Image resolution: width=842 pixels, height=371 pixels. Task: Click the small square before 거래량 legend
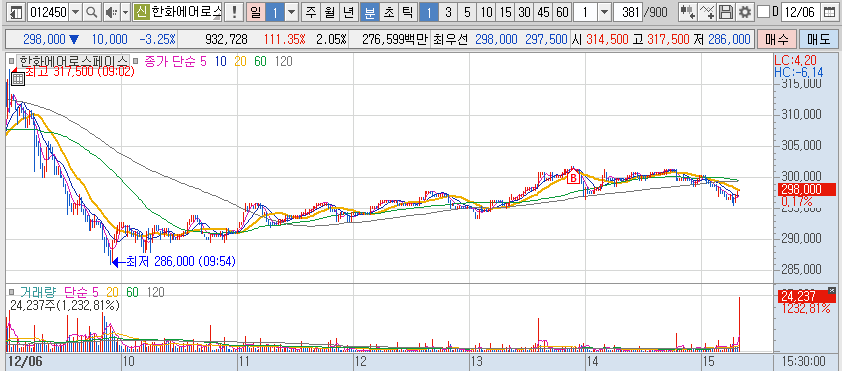point(11,292)
